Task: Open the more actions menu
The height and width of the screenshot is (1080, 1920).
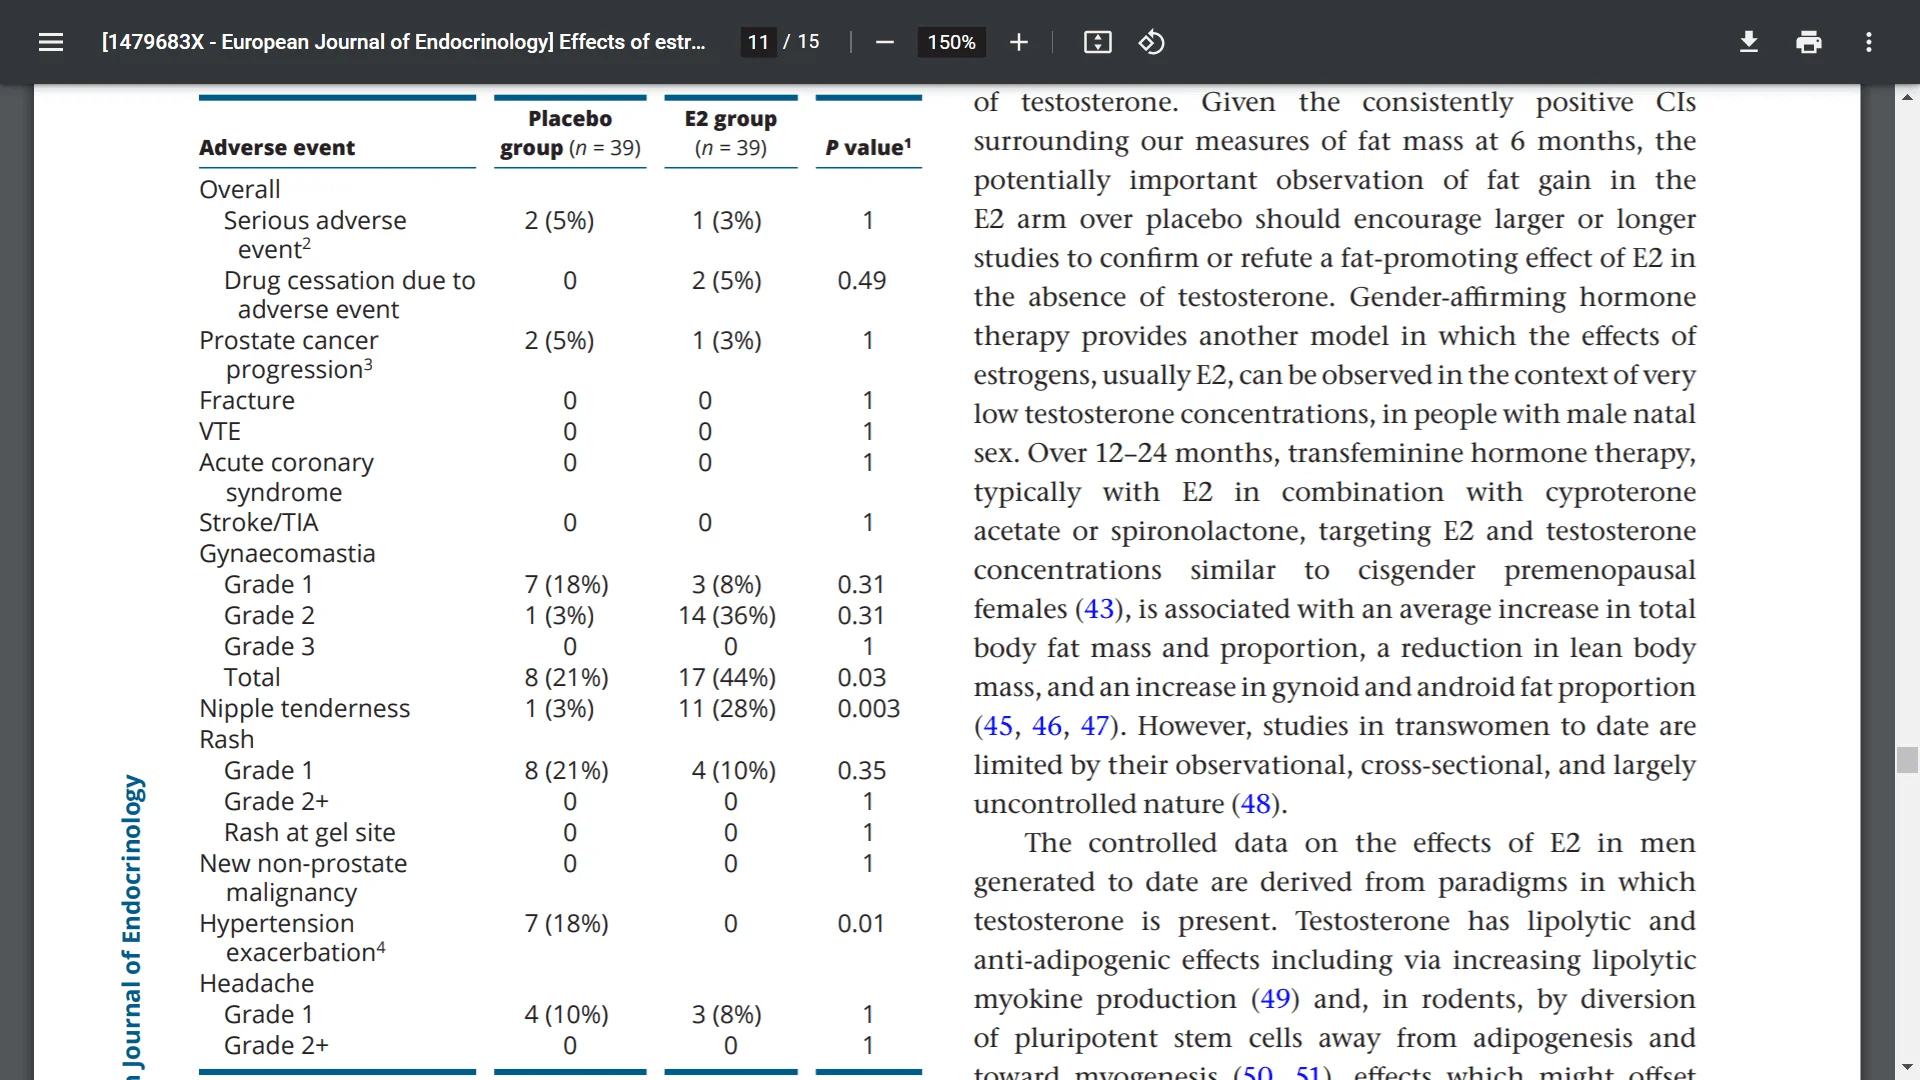Action: coord(1868,42)
